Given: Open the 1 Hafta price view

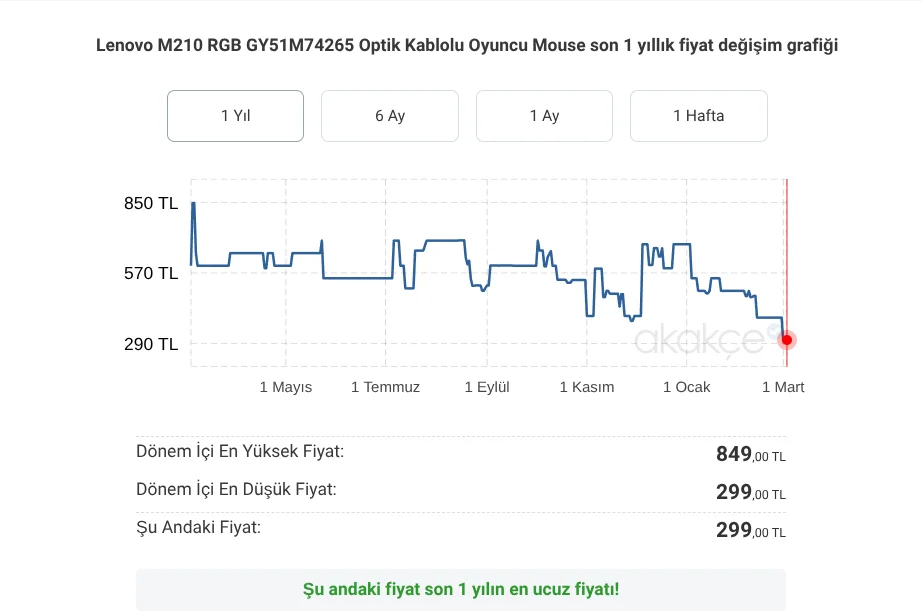Looking at the screenshot, I should tap(698, 116).
